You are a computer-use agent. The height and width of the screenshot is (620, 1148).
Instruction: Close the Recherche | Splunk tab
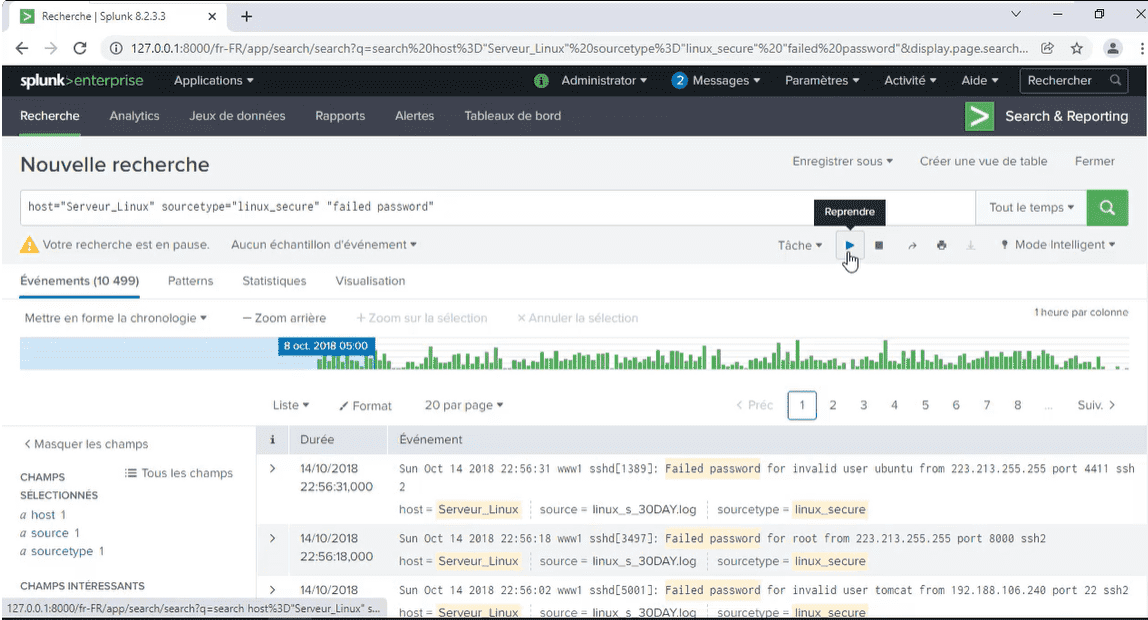(212, 16)
